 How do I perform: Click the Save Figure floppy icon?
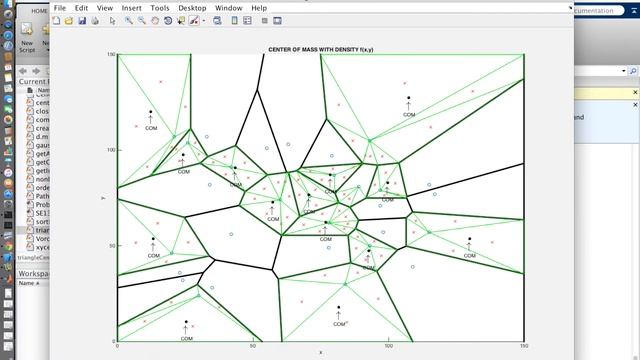tap(82, 20)
